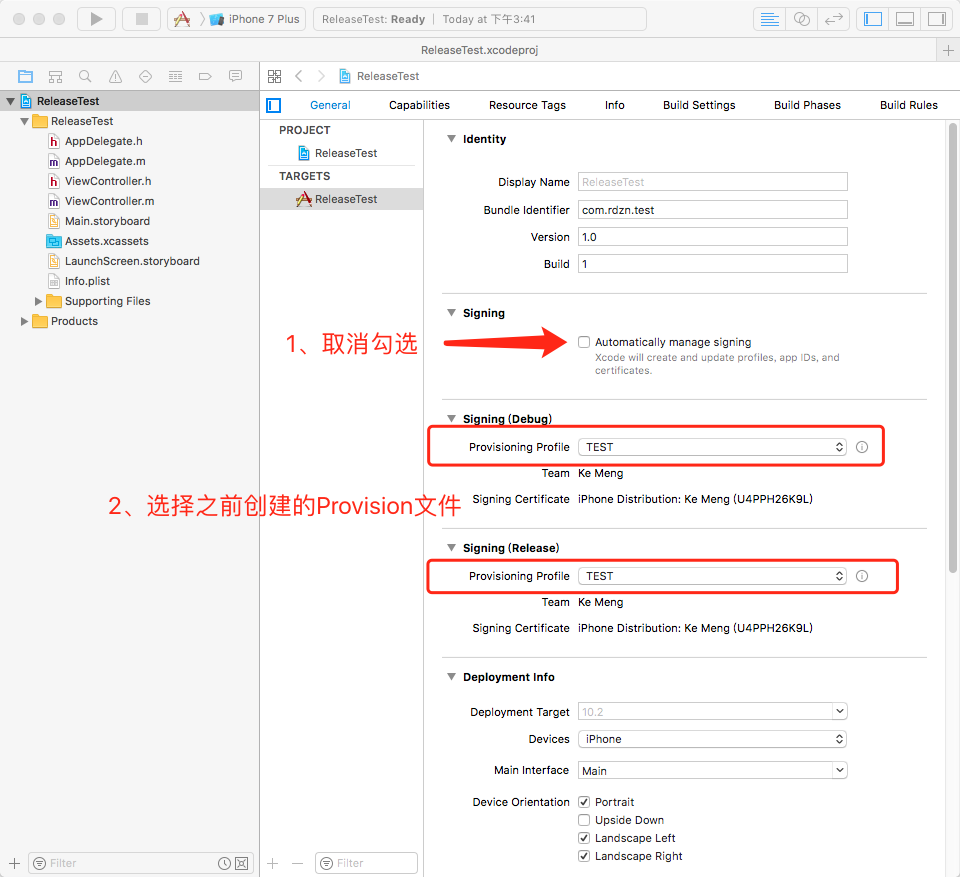Uncheck Landscape Right orientation
Screen dimensions: 960x877
point(584,856)
